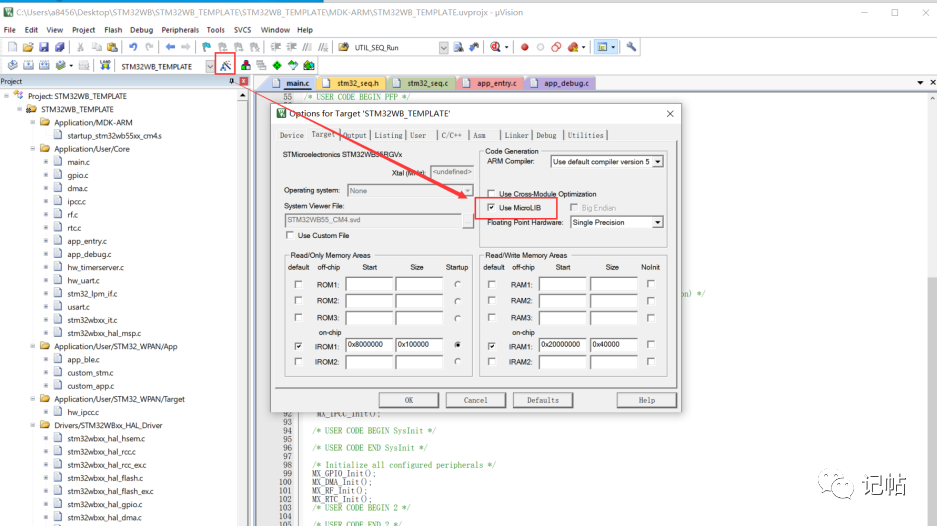Screen dimensions: 937x526
Task: Toggle the IRAM1 default checkbox
Action: click(x=491, y=346)
